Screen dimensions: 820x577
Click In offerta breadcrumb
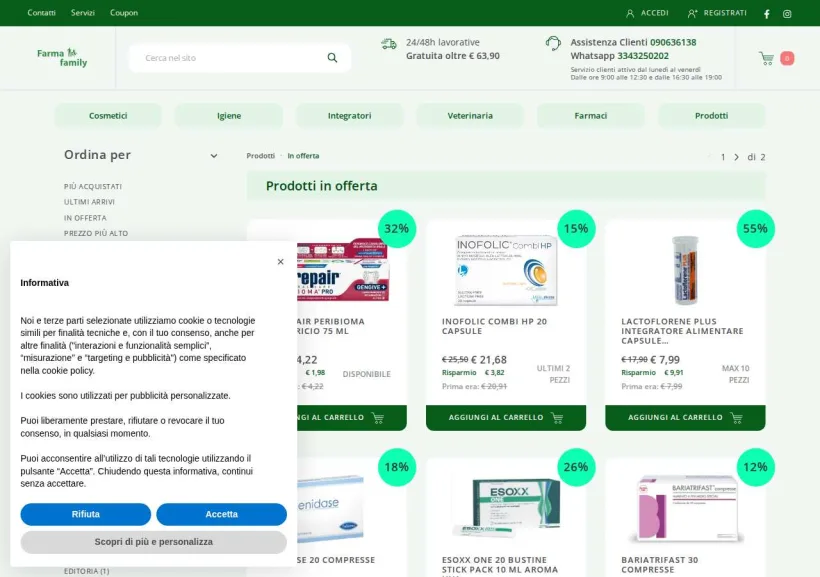coord(303,156)
